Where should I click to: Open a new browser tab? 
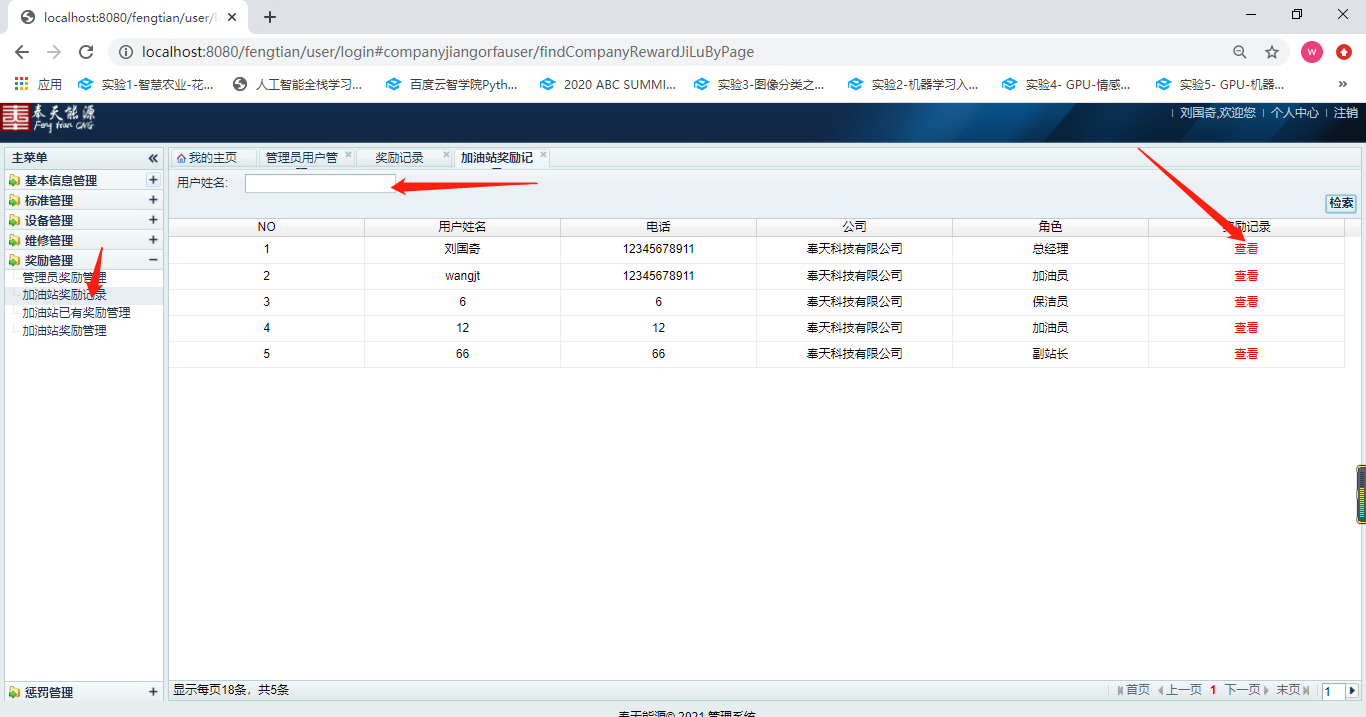pyautogui.click(x=270, y=17)
